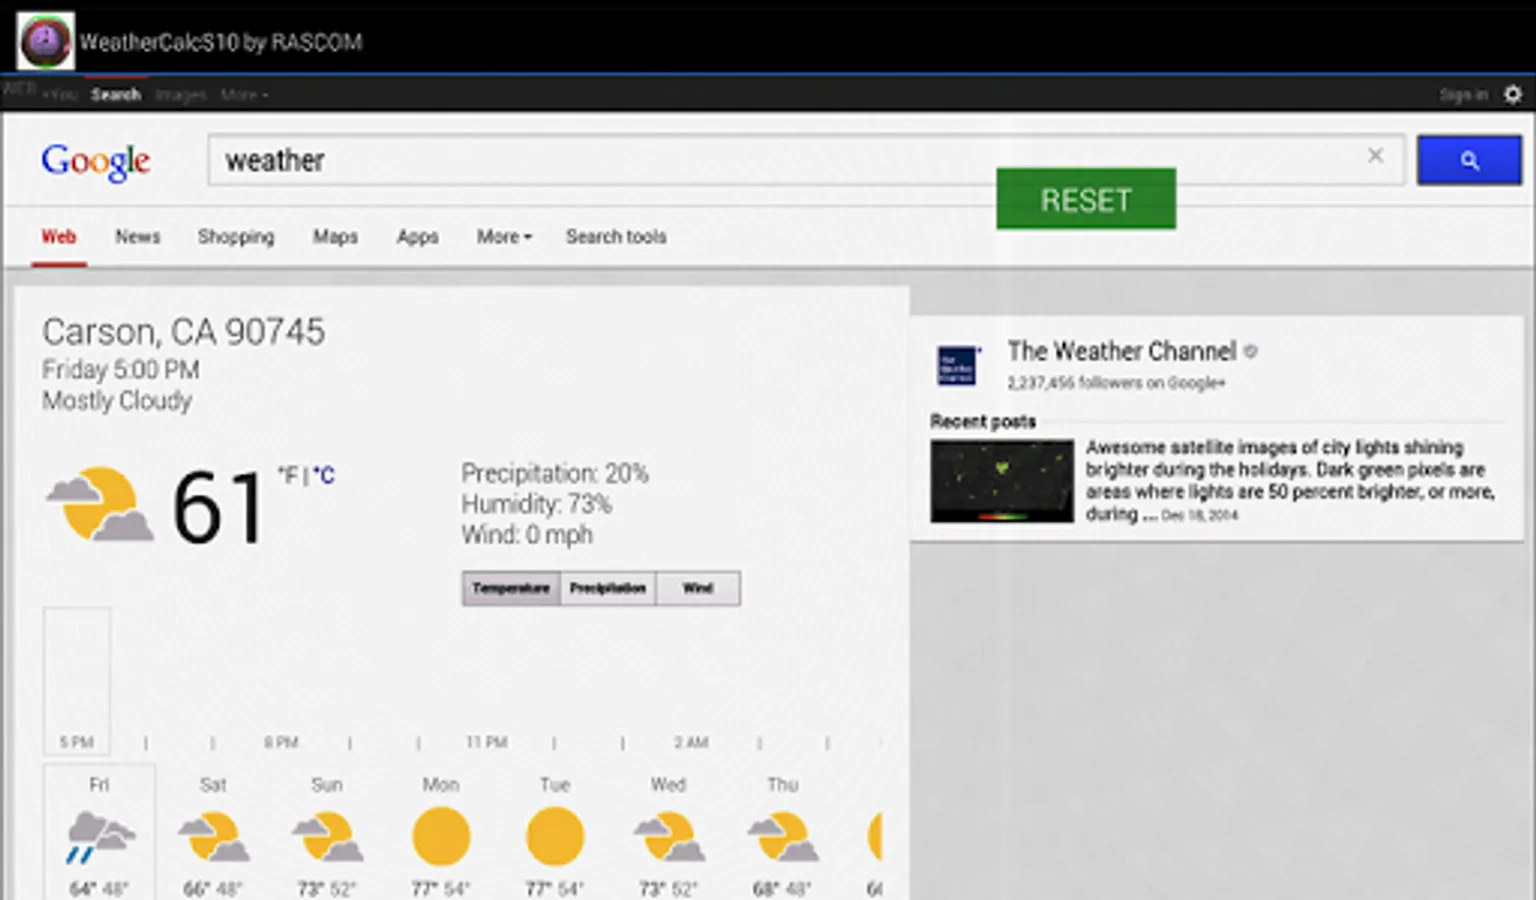The image size is (1536, 900).
Task: Click the Precipitation: 20% text
Action: pos(555,473)
